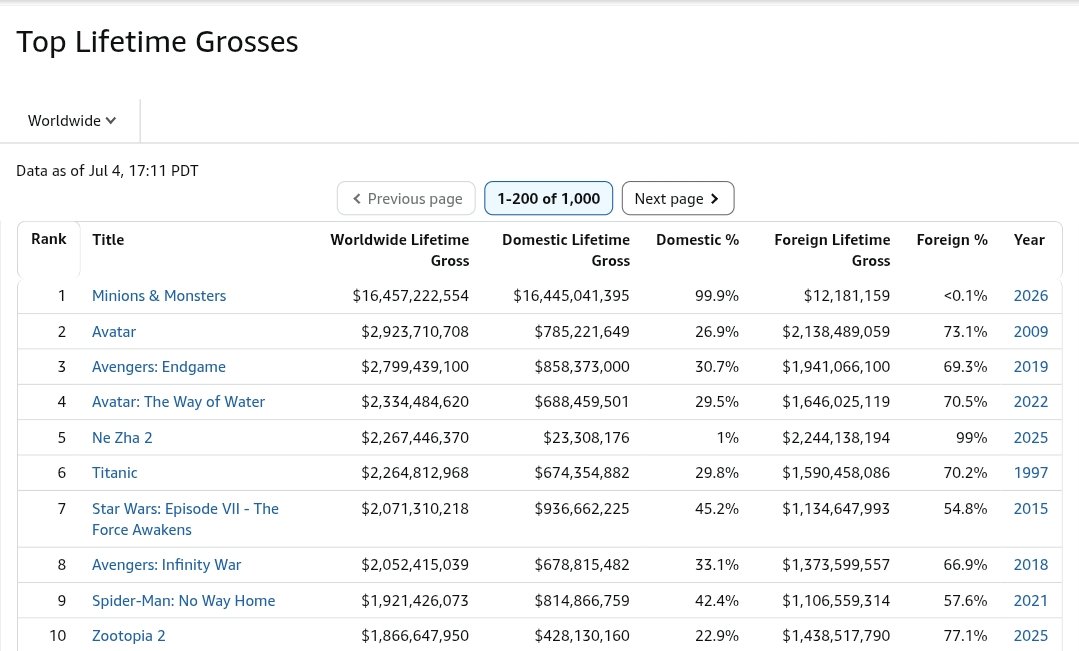Click the $16,457,222,554 worldwide gross value
The width and height of the screenshot is (1079, 651).
click(x=411, y=295)
